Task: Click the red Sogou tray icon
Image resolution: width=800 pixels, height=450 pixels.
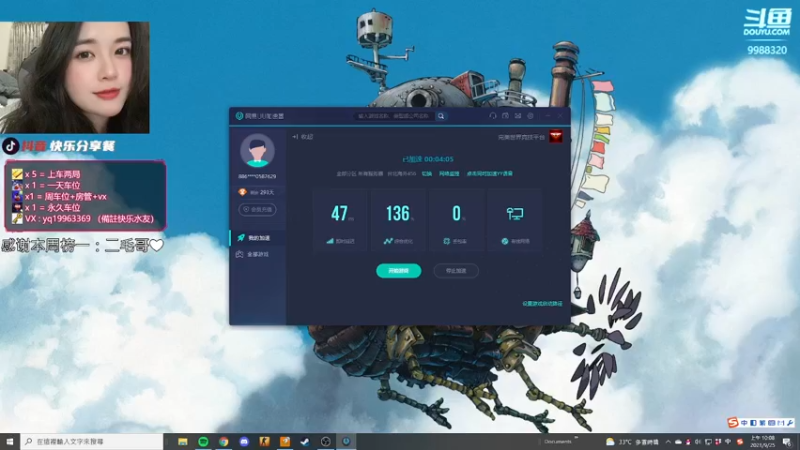Action: pyautogui.click(x=740, y=442)
